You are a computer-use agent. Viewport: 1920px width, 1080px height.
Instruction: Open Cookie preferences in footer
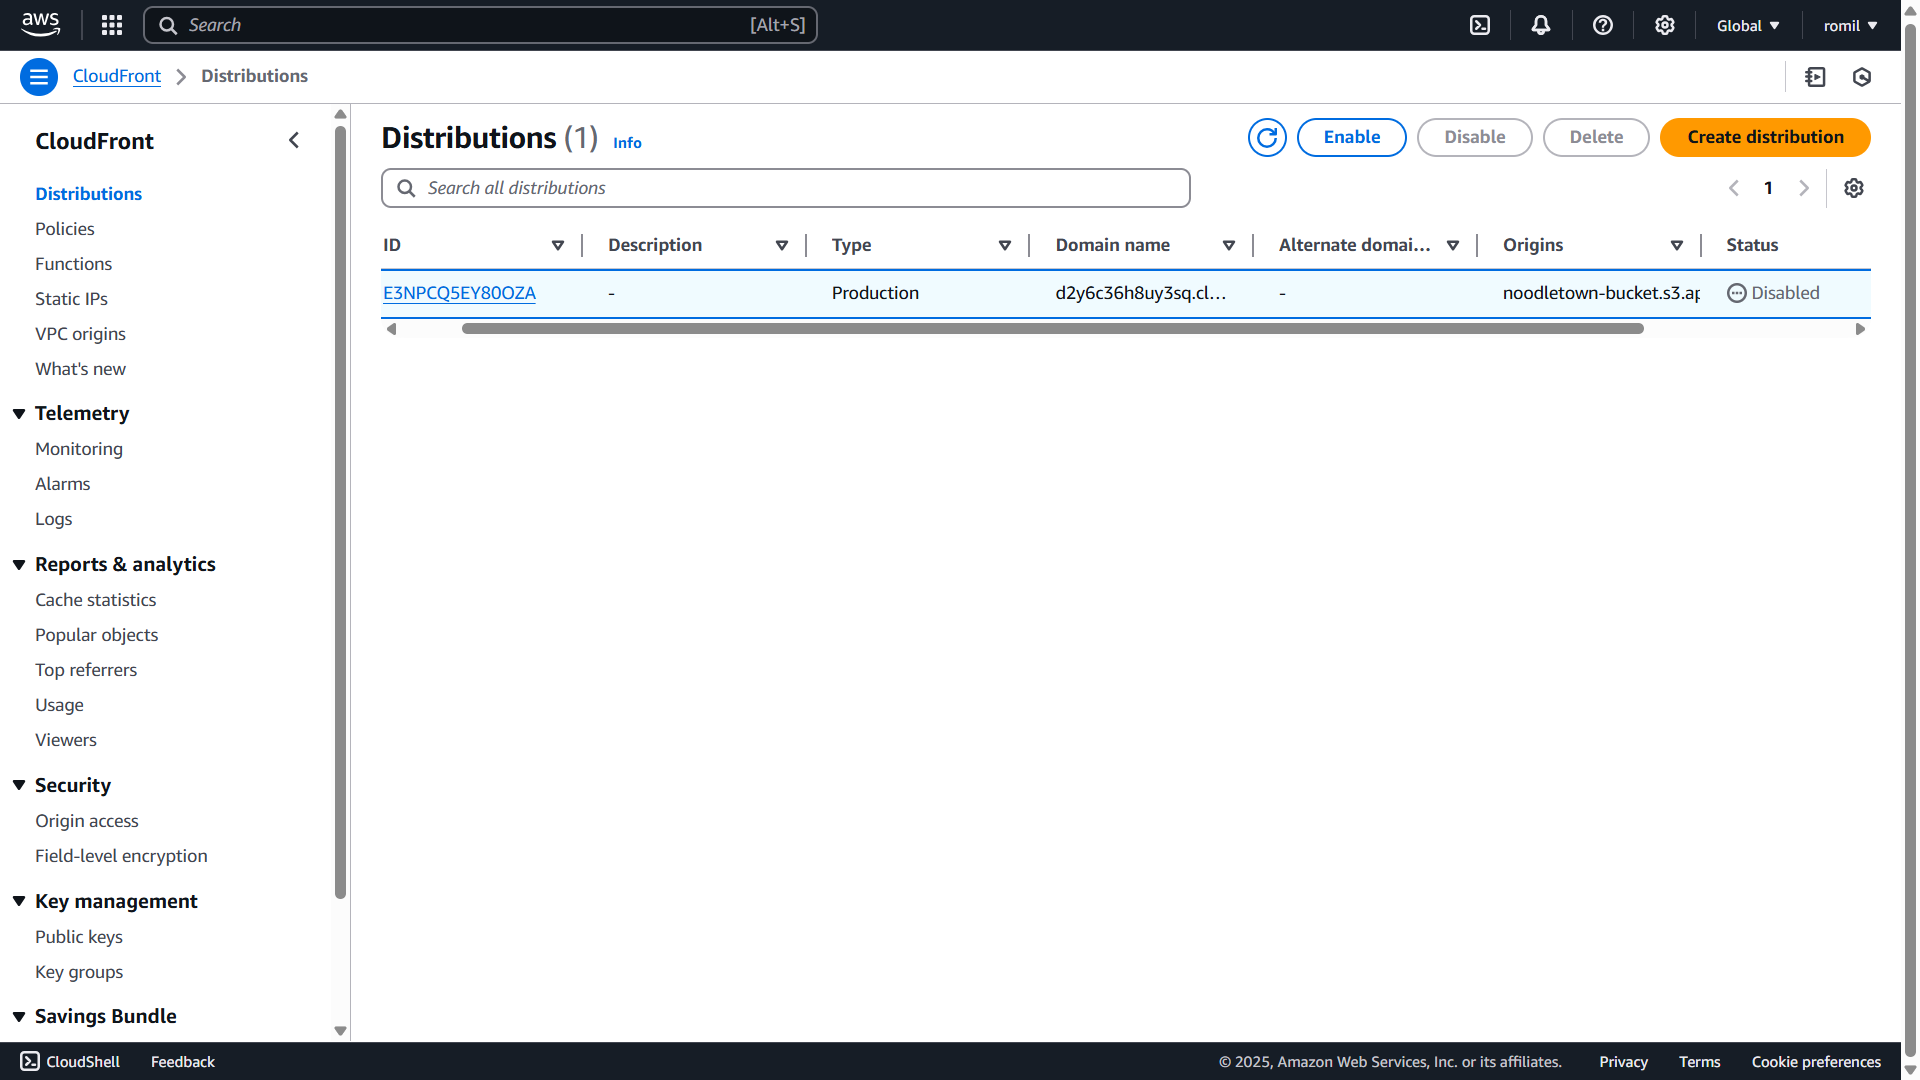pos(1816,1061)
